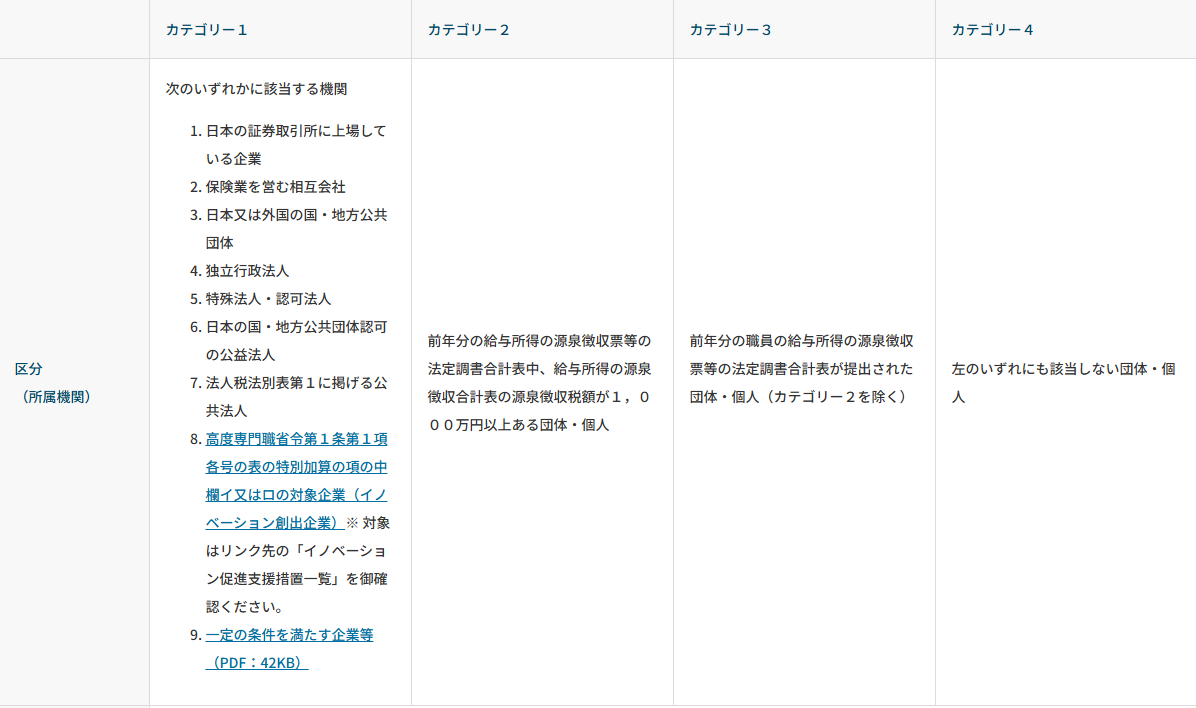Click the ※ 対象はリンク先の note text
This screenshot has height=708, width=1196.
coord(296,565)
